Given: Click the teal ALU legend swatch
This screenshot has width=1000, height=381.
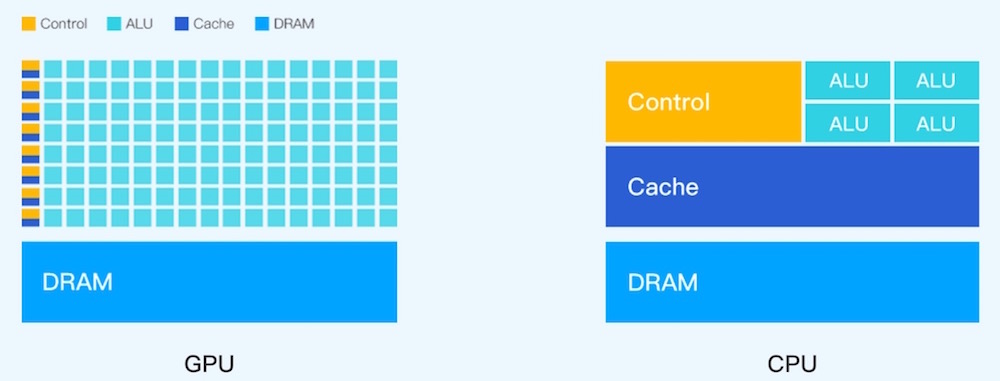Looking at the screenshot, I should [x=114, y=24].
